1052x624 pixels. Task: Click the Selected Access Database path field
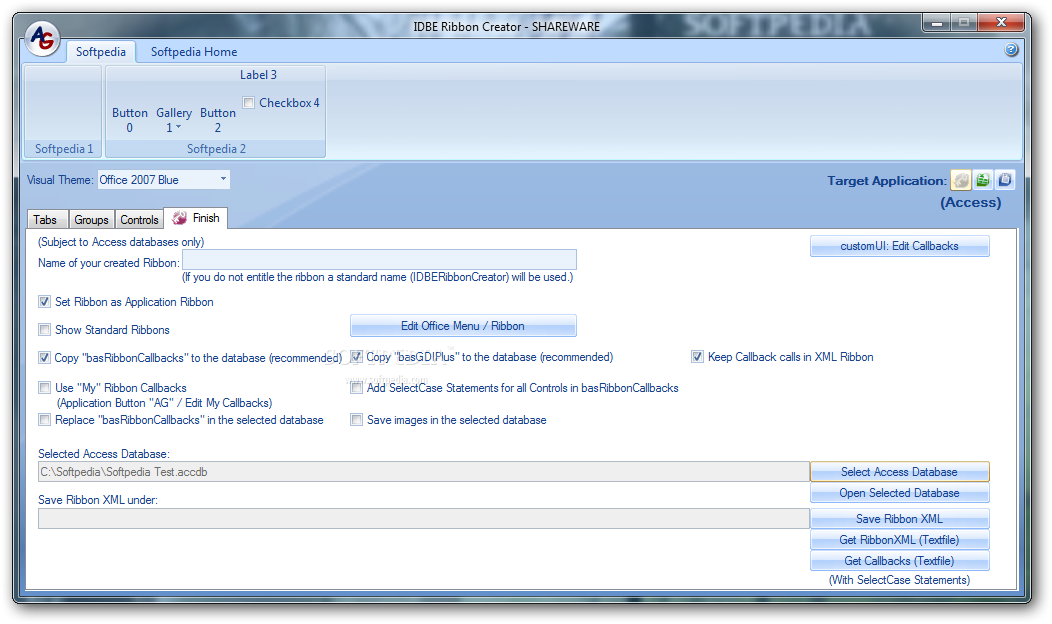423,472
